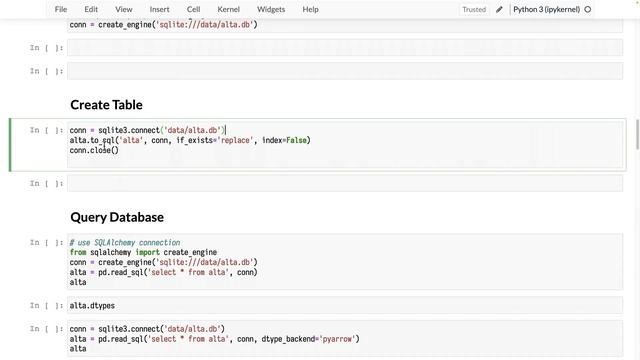
Task: Open the Insert menu
Action: (159, 9)
